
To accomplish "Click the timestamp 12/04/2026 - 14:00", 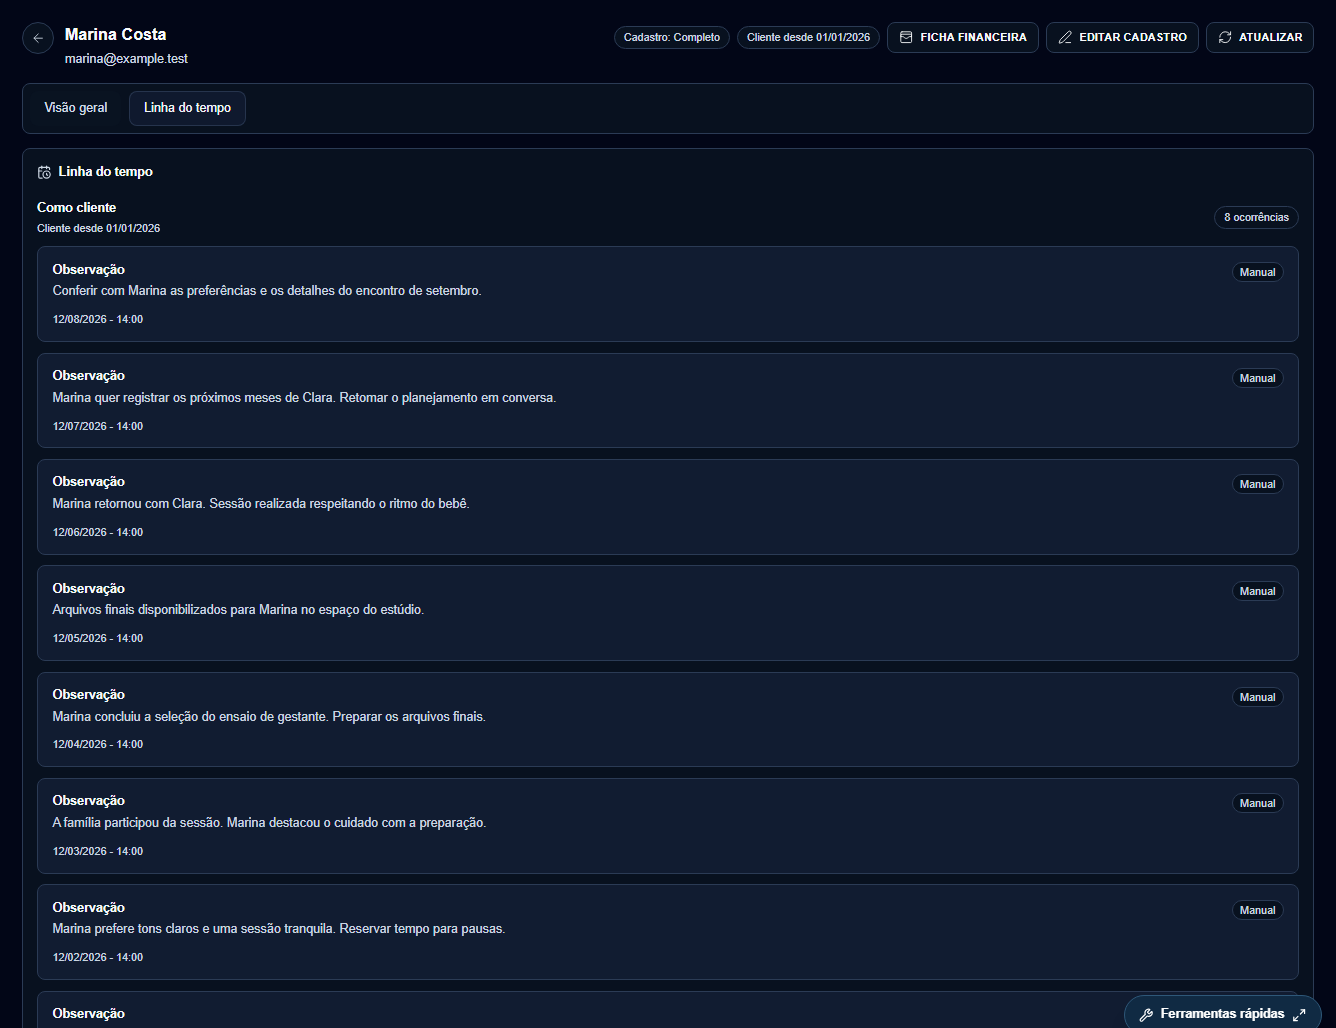I will (98, 744).
